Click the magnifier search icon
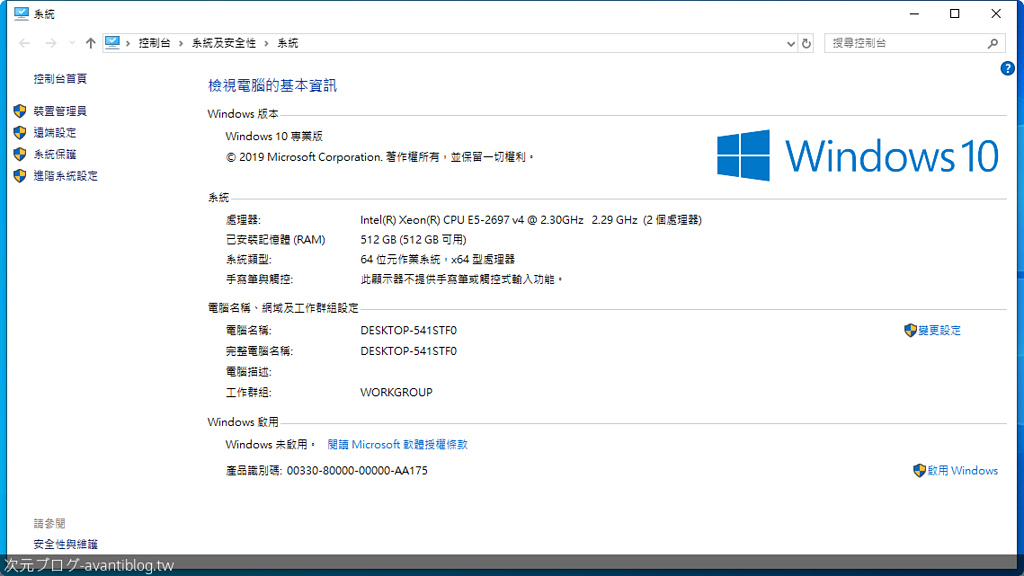The width and height of the screenshot is (1024, 576). [993, 43]
